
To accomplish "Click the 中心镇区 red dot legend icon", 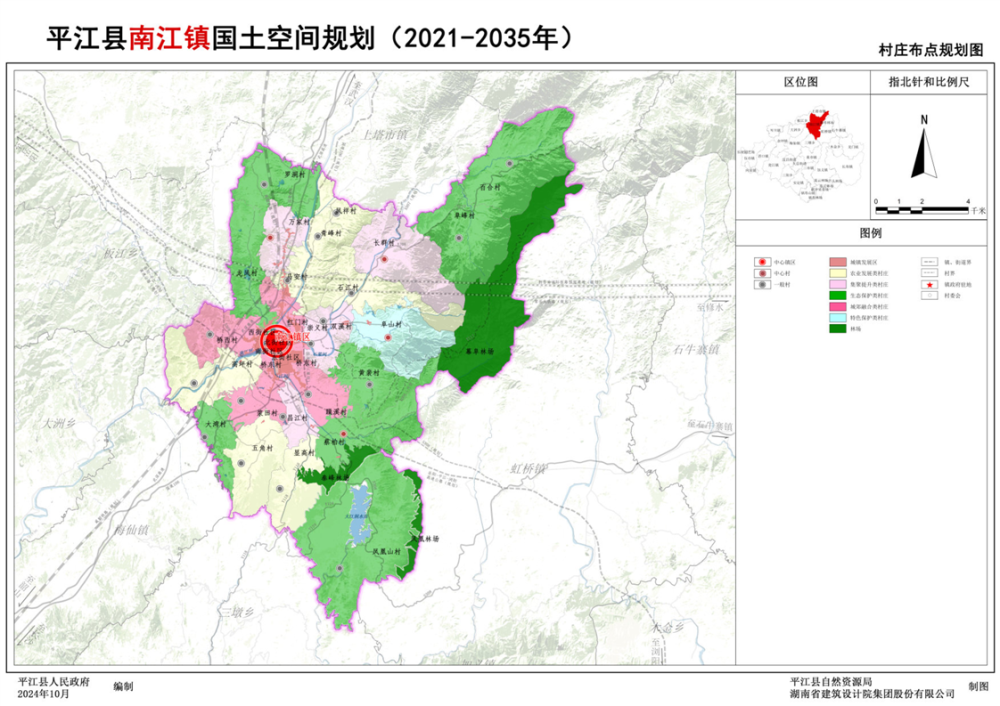I will [x=761, y=261].
